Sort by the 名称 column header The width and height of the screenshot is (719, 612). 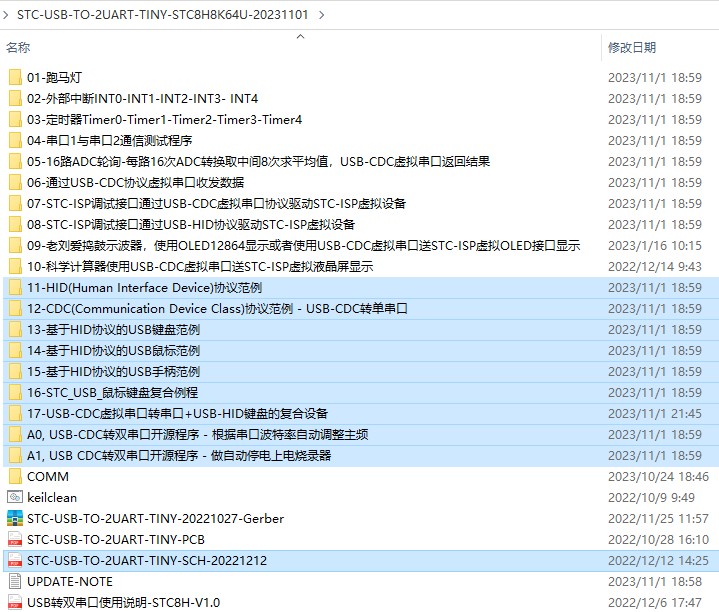point(18,47)
